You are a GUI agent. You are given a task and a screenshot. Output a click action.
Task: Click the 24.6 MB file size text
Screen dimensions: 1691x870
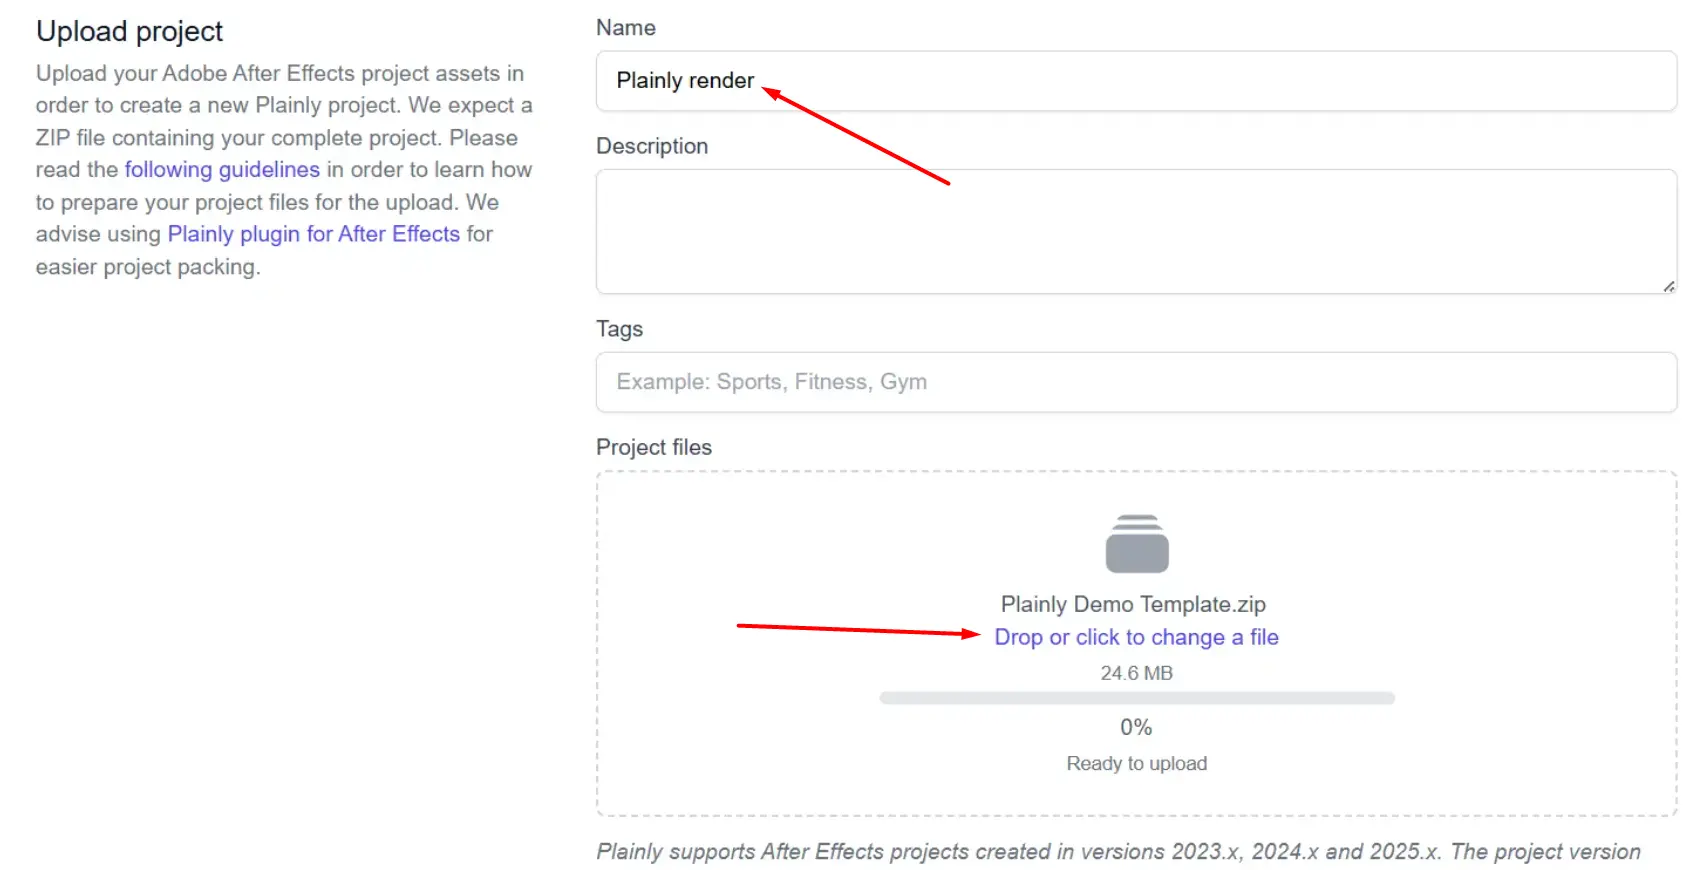[1137, 673]
